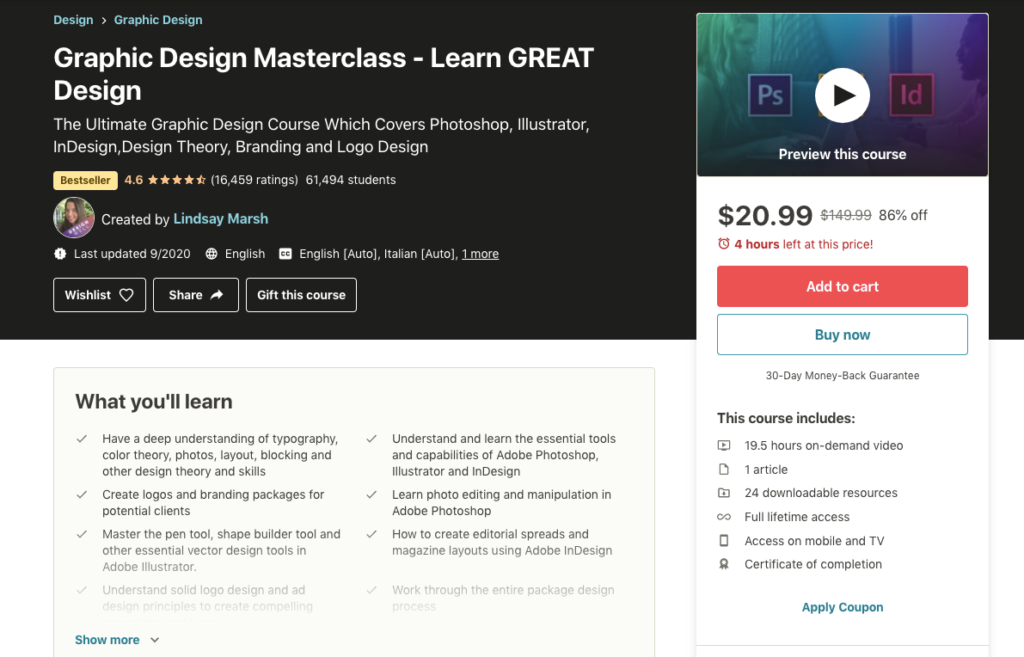Click the heart icon on Wishlist
The width and height of the screenshot is (1024, 657).
tap(127, 295)
